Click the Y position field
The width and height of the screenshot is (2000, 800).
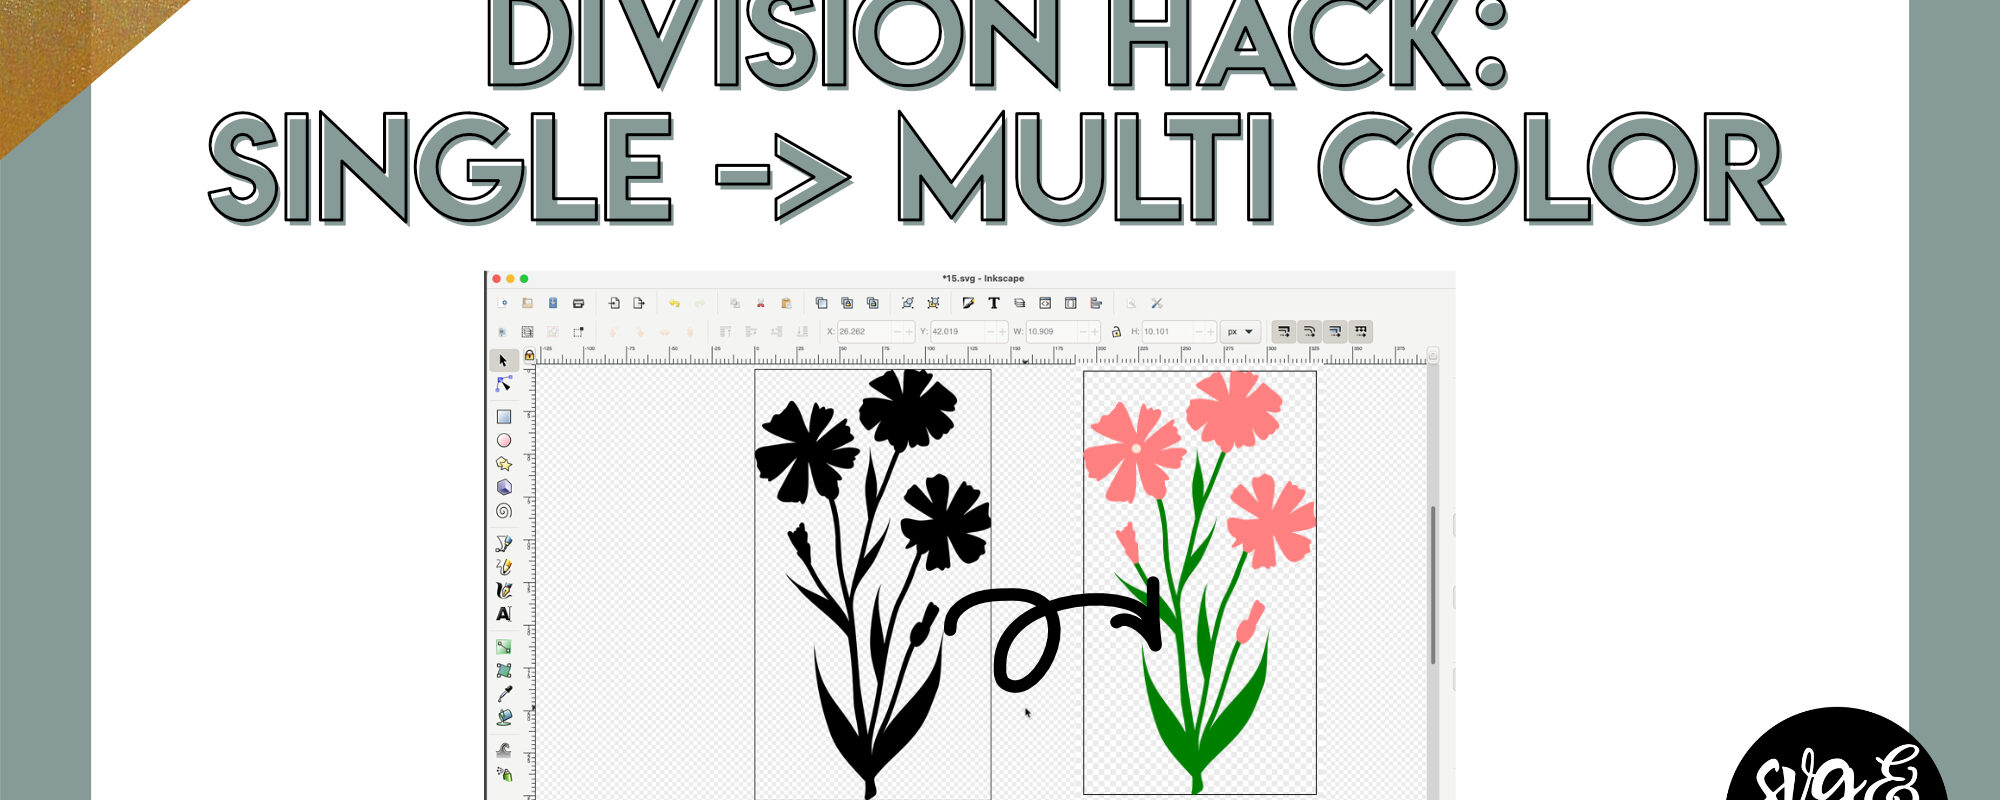pos(969,331)
